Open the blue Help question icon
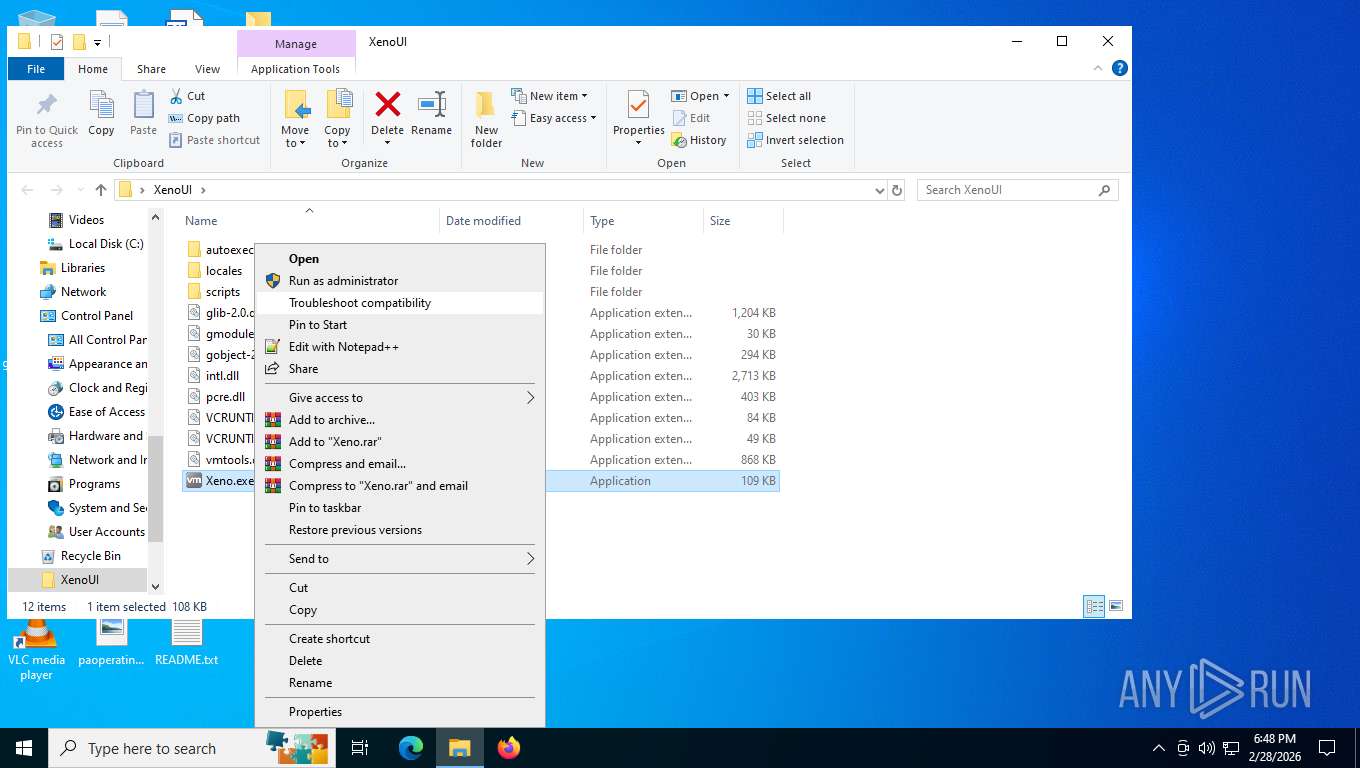This screenshot has width=1360, height=768. 1120,68
